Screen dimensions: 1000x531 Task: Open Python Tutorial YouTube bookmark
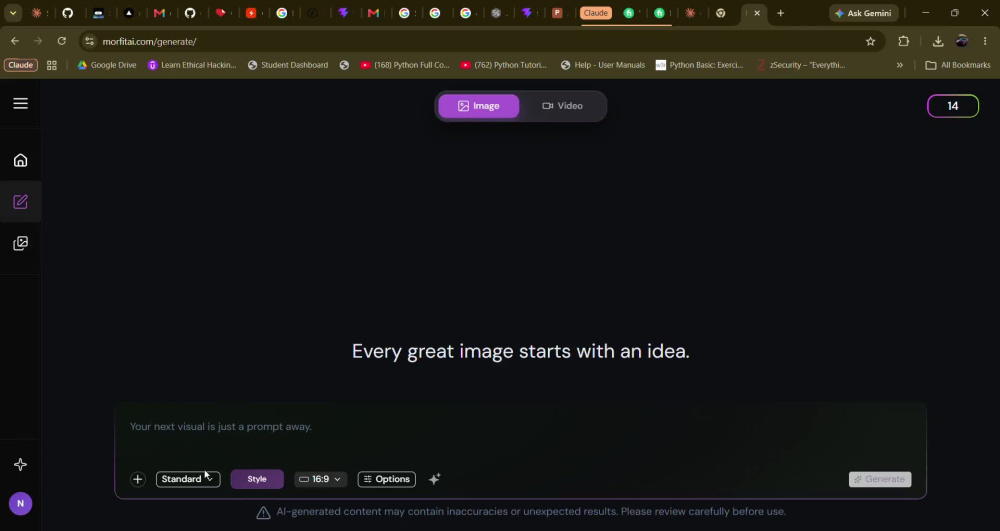click(x=504, y=65)
